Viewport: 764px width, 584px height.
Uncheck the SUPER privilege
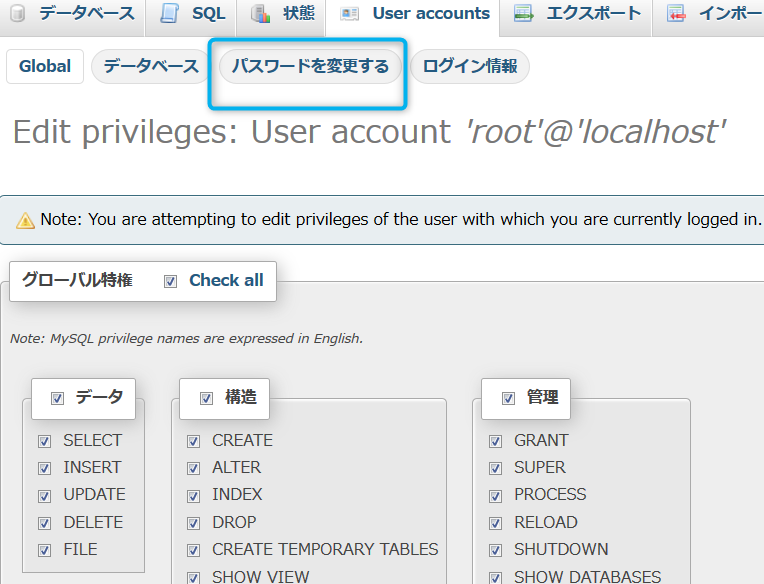496,469
